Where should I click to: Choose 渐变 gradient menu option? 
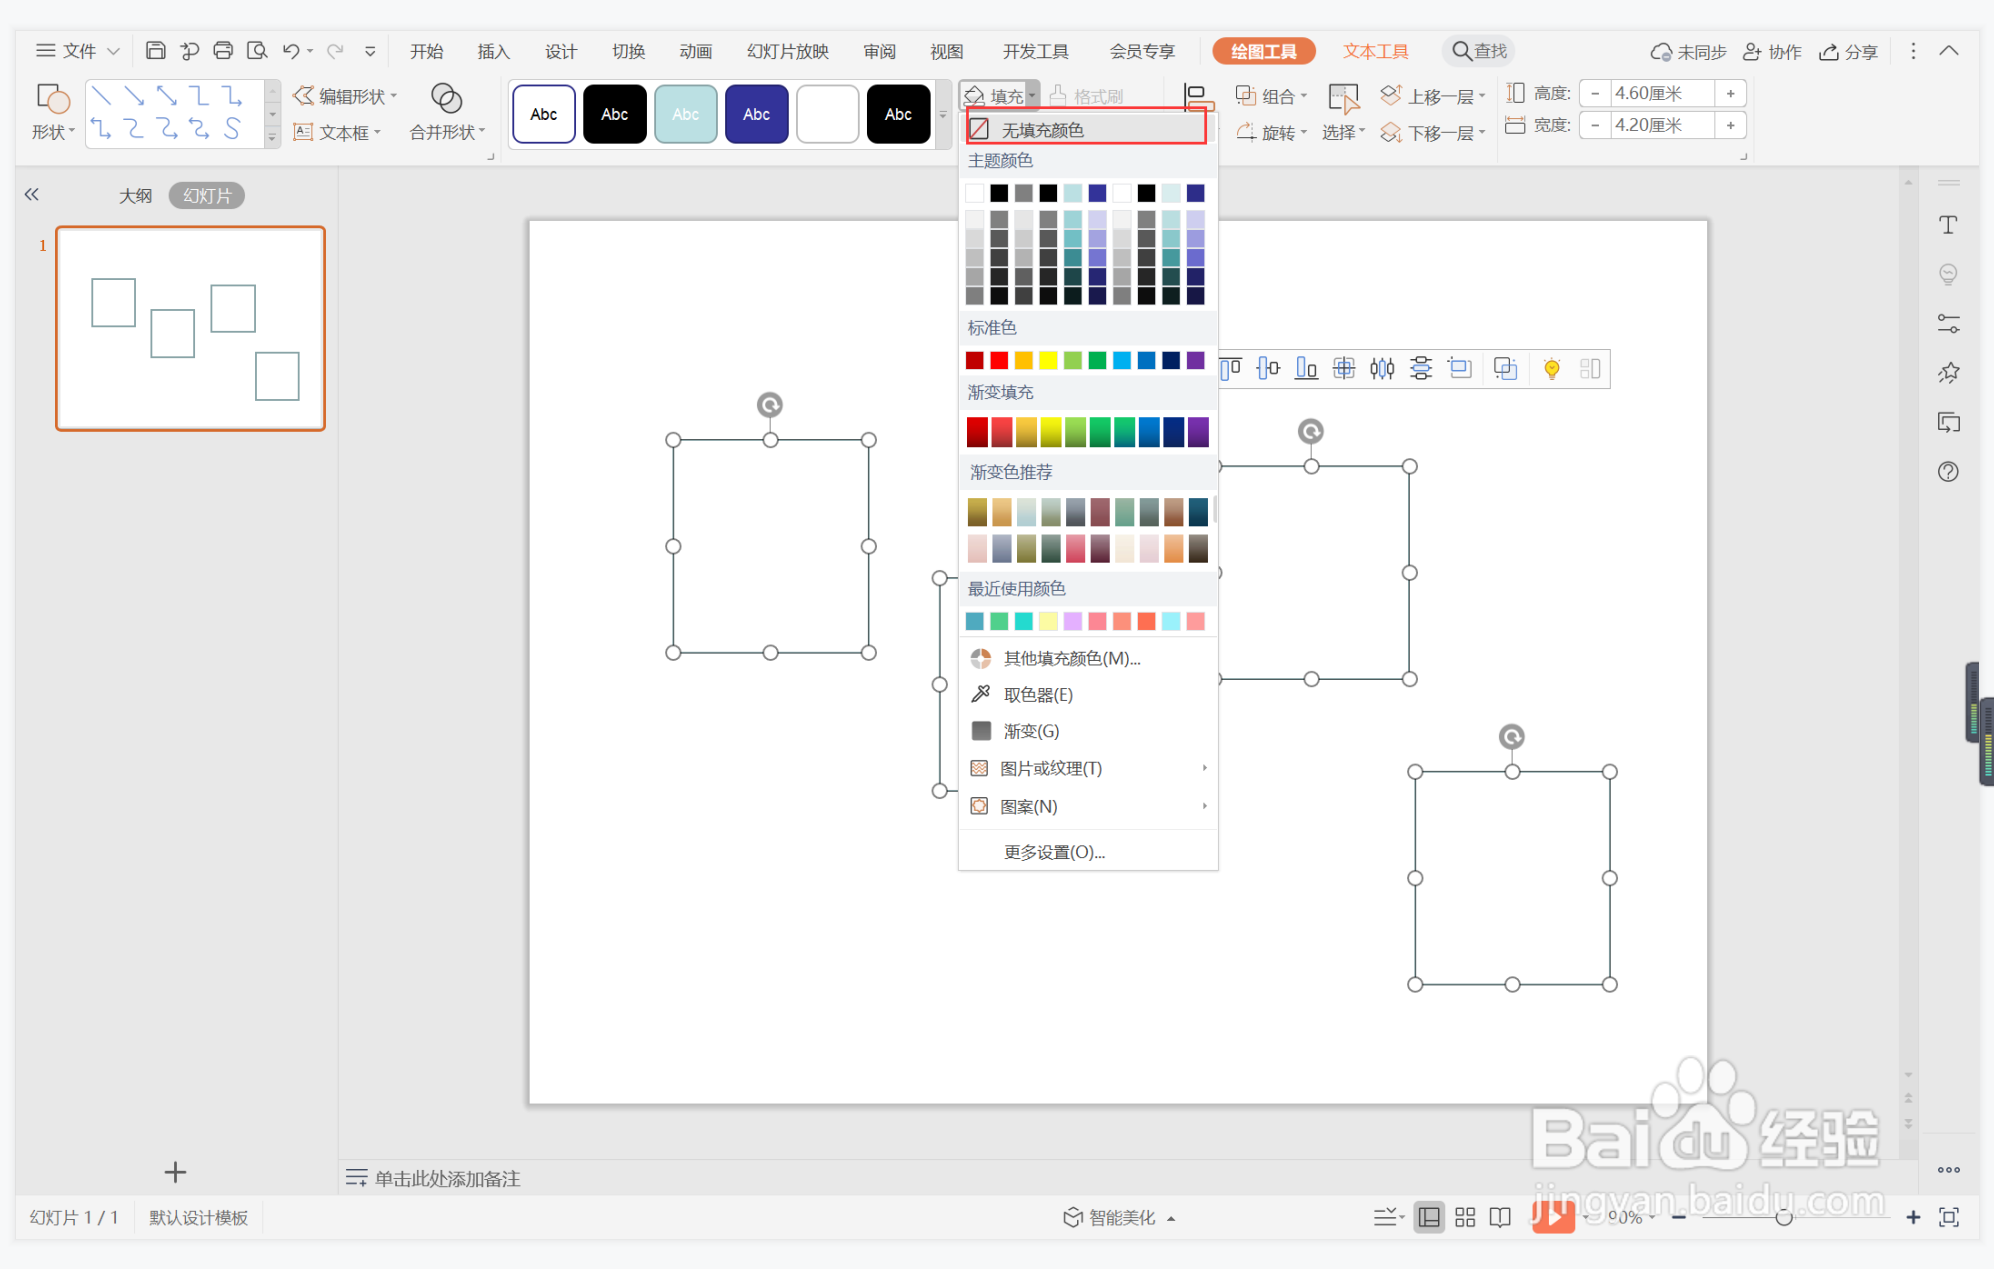tap(1088, 731)
